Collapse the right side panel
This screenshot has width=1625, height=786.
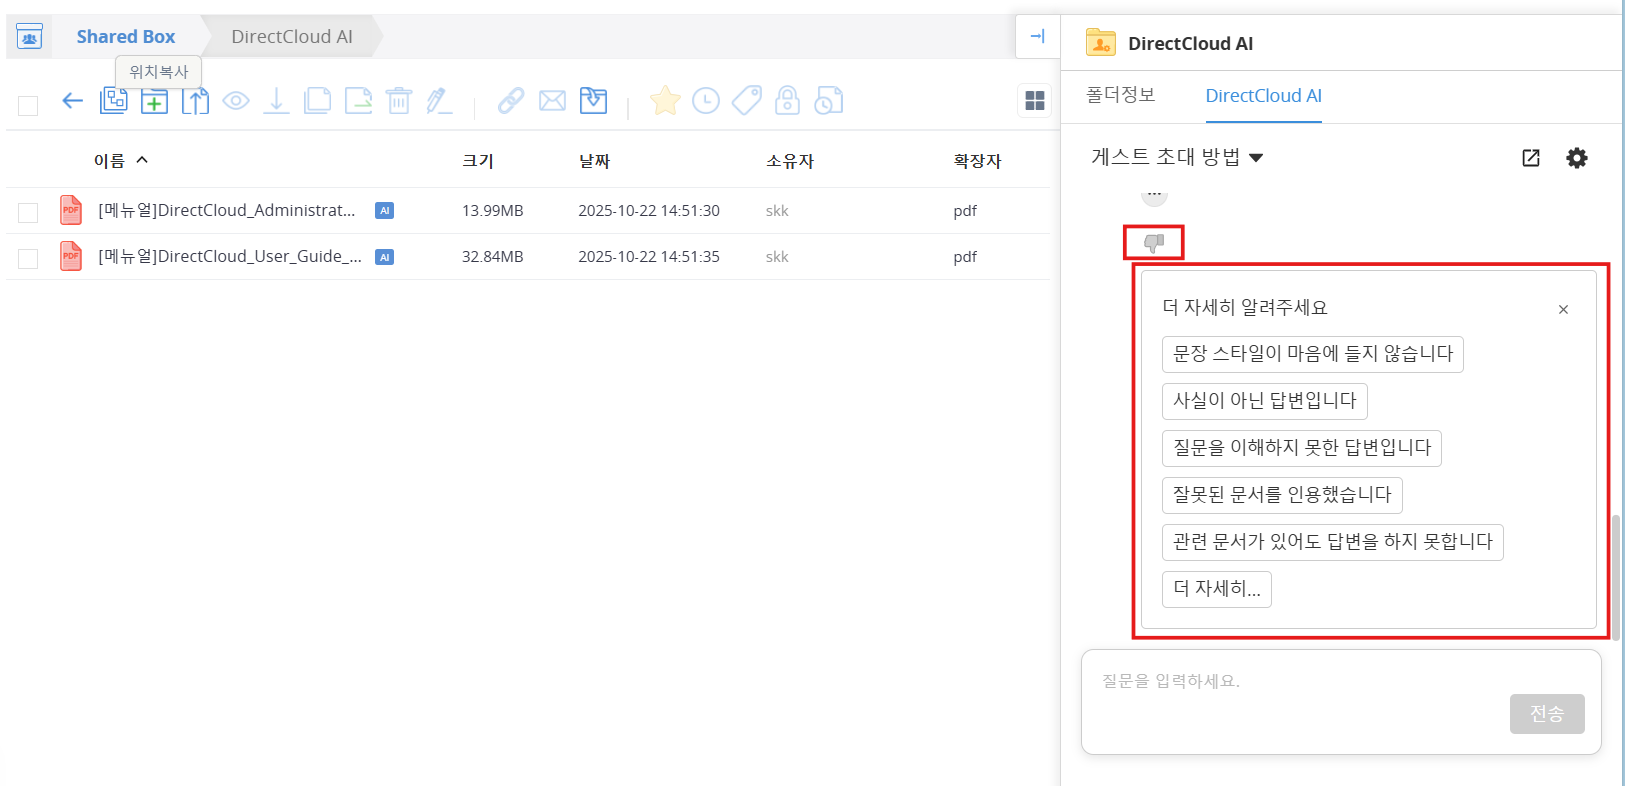coord(1037,37)
